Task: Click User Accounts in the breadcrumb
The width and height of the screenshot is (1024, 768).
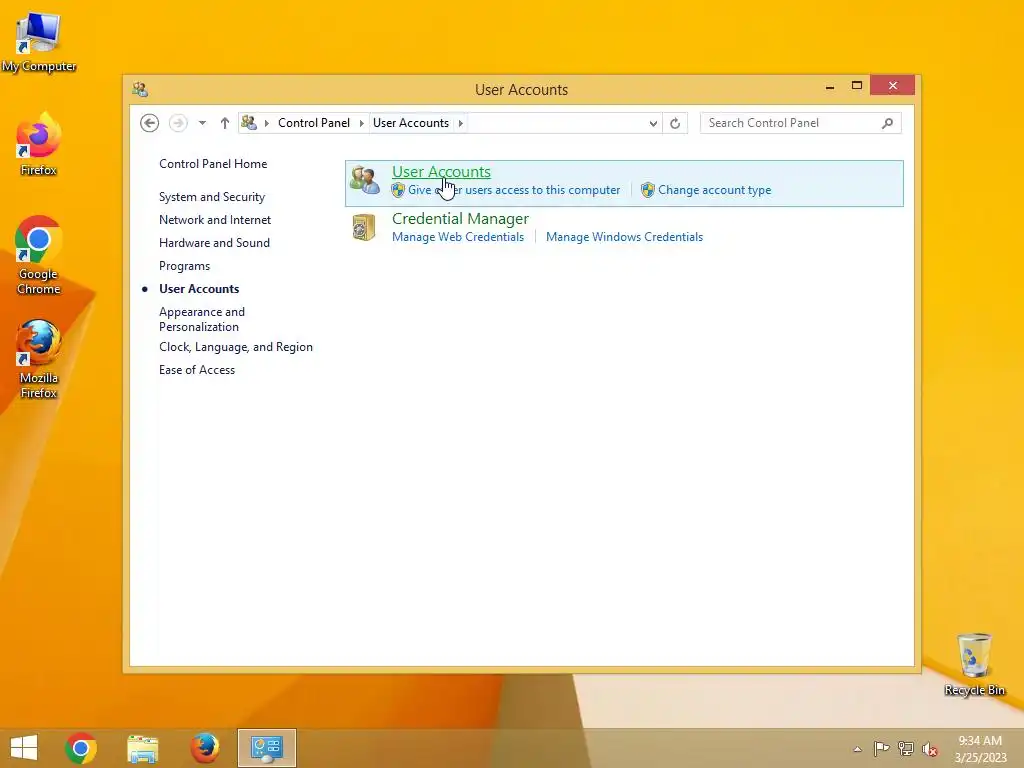Action: [411, 123]
